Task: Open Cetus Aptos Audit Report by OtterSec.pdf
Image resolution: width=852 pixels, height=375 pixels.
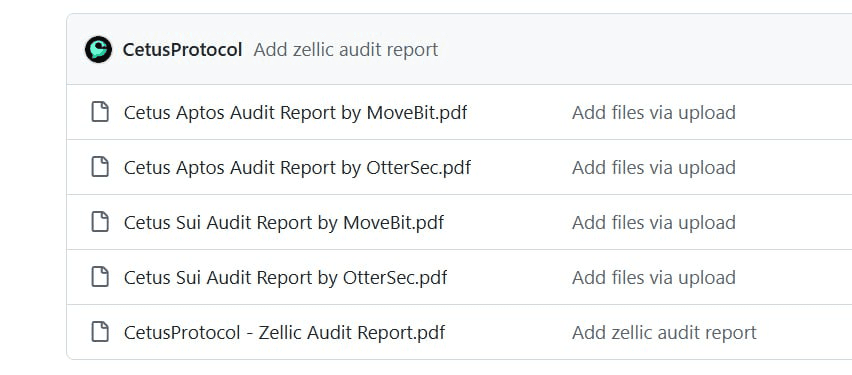Action: point(297,167)
